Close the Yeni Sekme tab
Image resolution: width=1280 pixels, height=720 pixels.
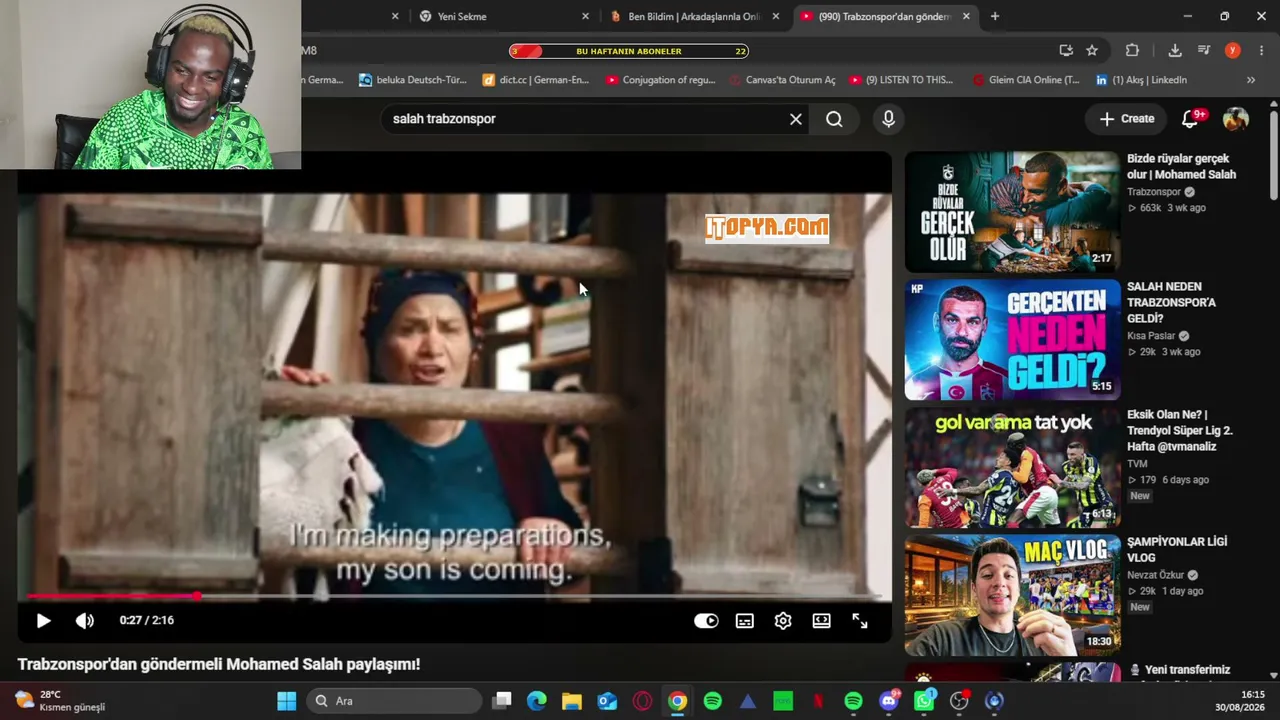(586, 16)
